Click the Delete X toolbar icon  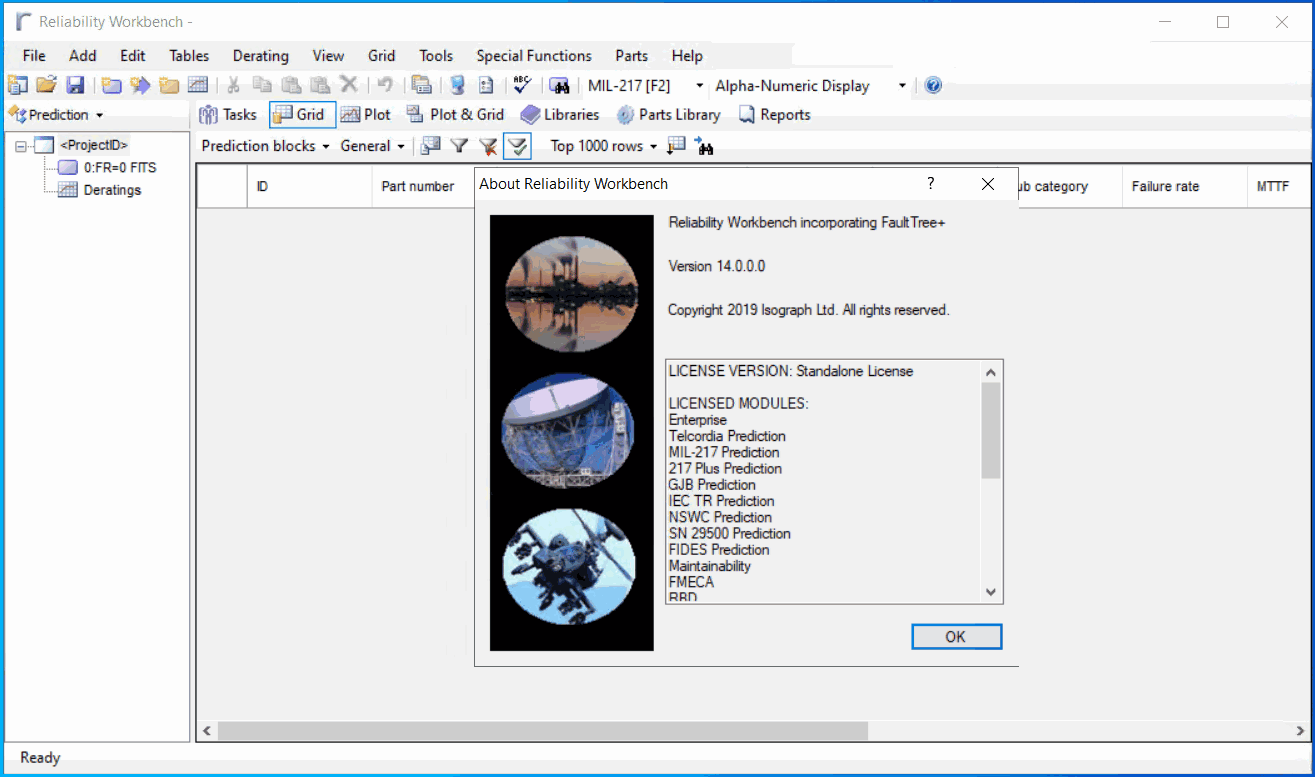click(348, 86)
